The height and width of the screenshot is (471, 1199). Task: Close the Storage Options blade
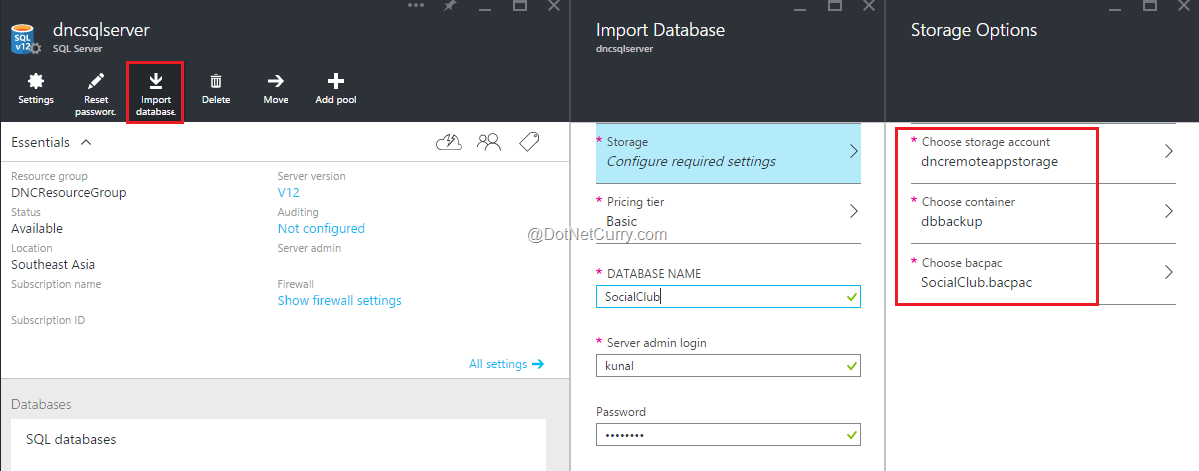(1184, 5)
